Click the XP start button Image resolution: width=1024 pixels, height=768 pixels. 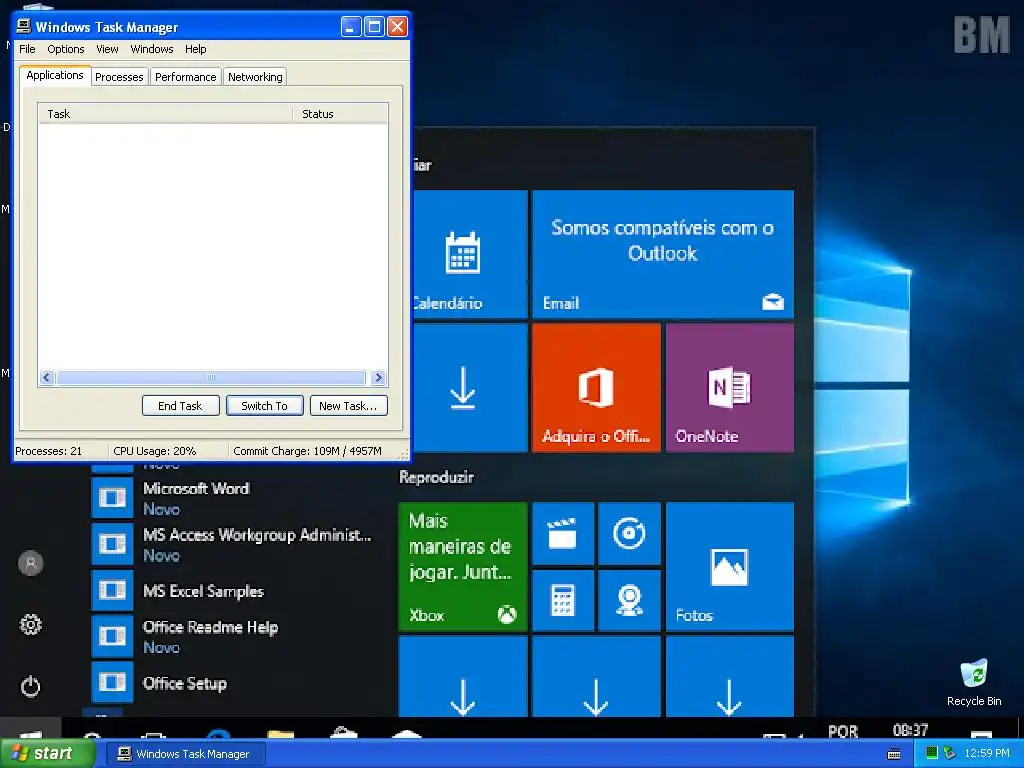click(46, 754)
